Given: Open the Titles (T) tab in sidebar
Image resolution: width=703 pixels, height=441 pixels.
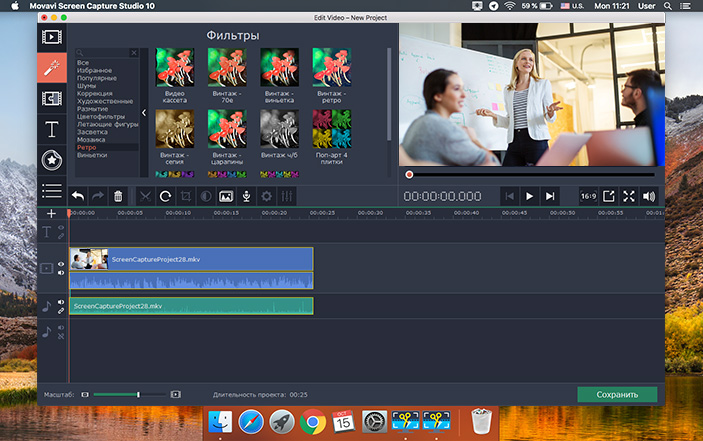Looking at the screenshot, I should click(x=52, y=130).
